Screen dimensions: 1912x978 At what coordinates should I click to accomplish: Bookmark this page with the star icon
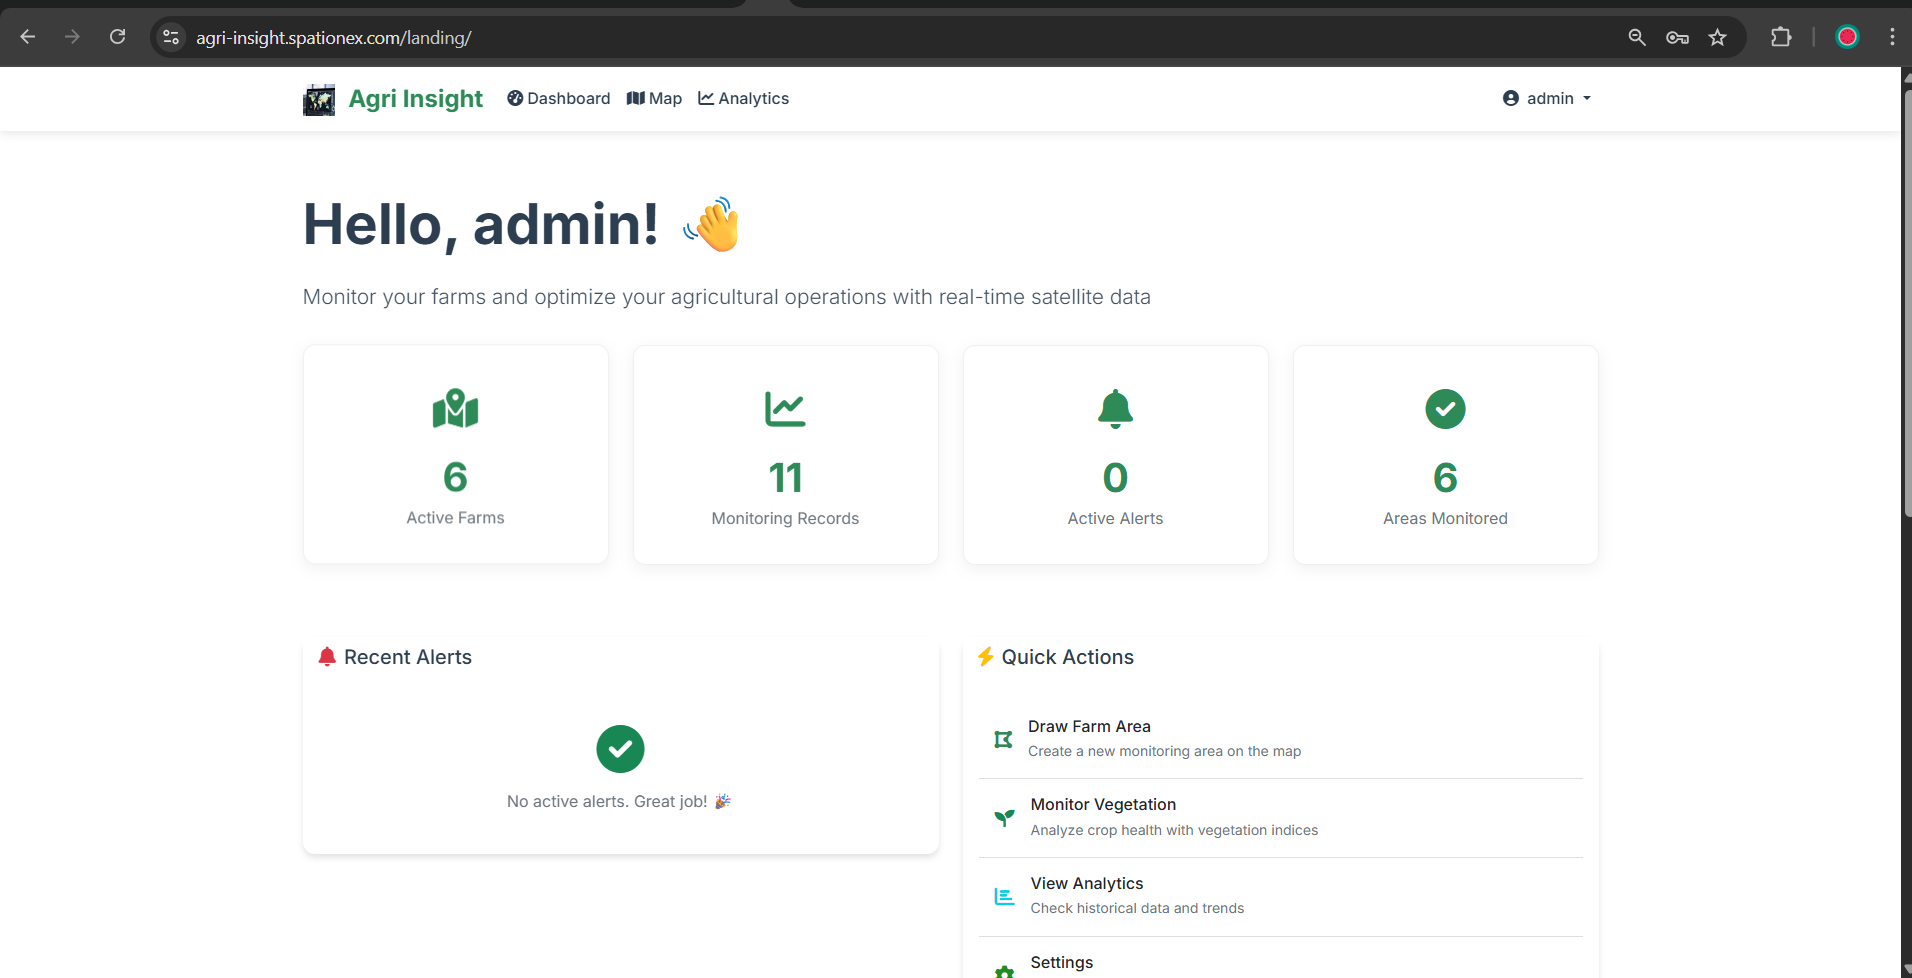1717,37
